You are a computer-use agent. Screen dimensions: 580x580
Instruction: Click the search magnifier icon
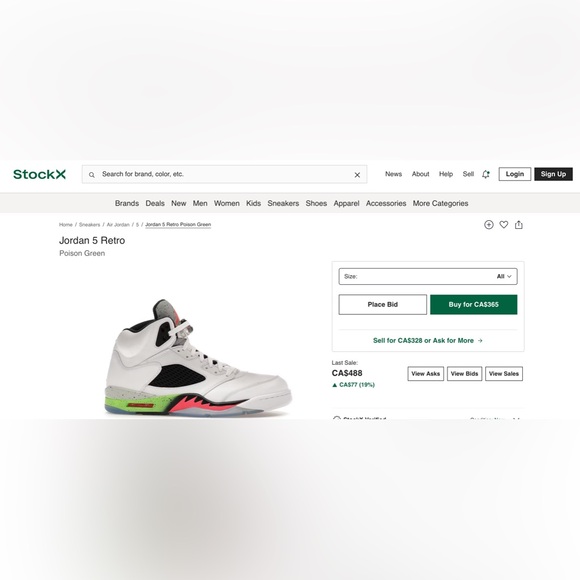92,175
